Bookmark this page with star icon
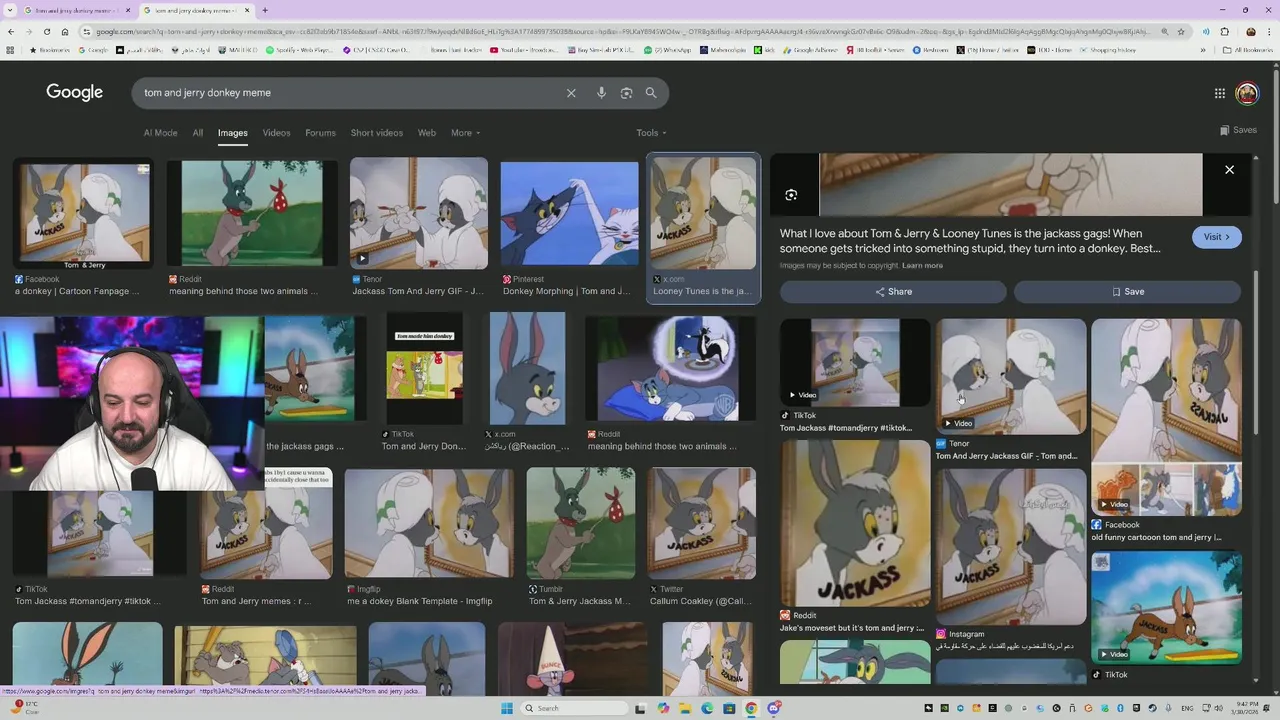 coord(1181,32)
